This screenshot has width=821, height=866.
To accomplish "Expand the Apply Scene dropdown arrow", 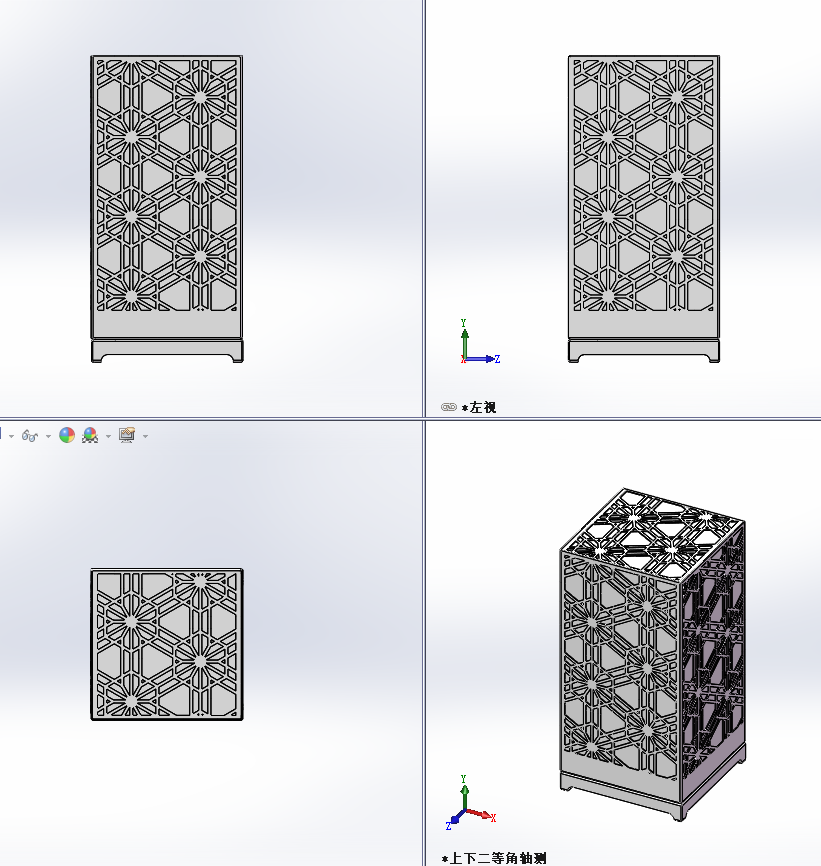I will [x=108, y=436].
